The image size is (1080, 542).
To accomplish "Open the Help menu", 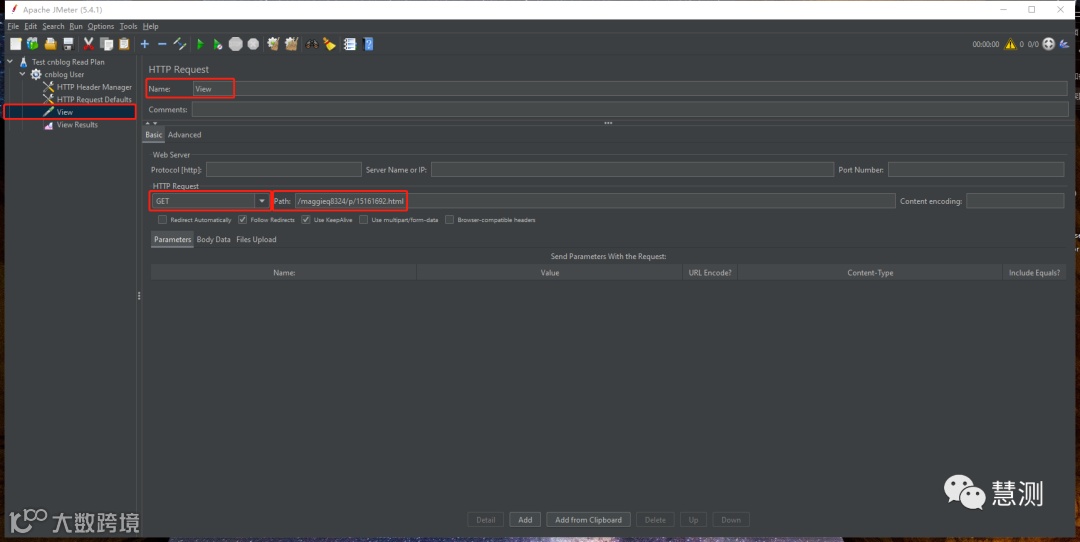I will coord(150,26).
